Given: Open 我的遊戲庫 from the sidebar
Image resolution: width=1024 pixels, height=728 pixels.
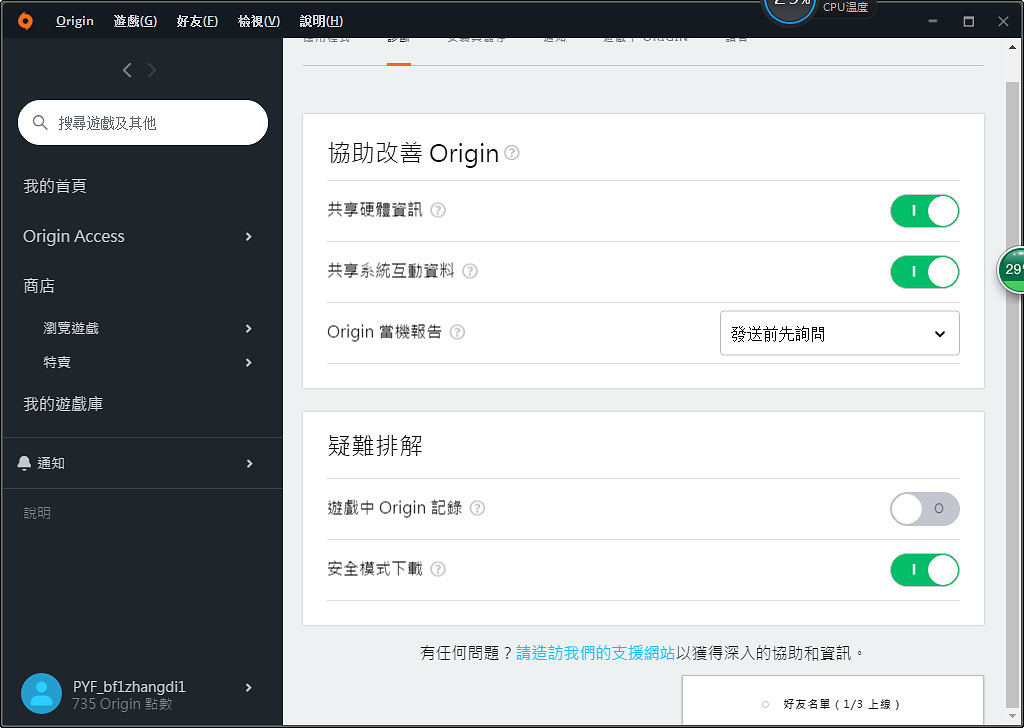Looking at the screenshot, I should pyautogui.click(x=63, y=403).
